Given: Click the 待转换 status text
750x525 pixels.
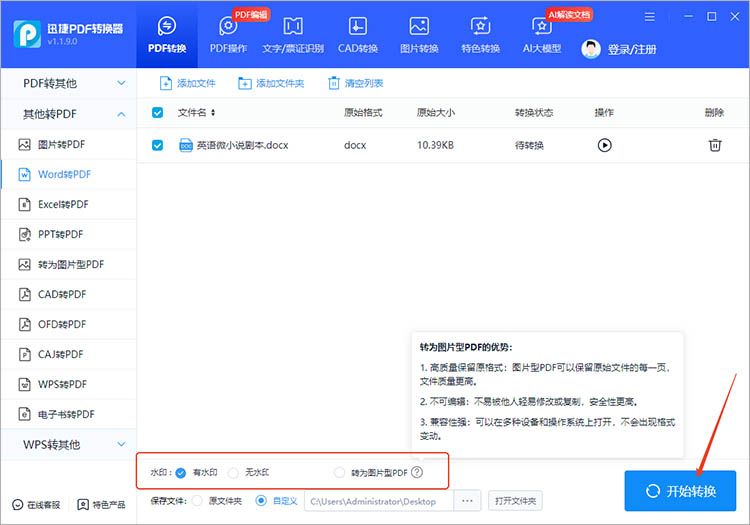Looking at the screenshot, I should [529, 145].
